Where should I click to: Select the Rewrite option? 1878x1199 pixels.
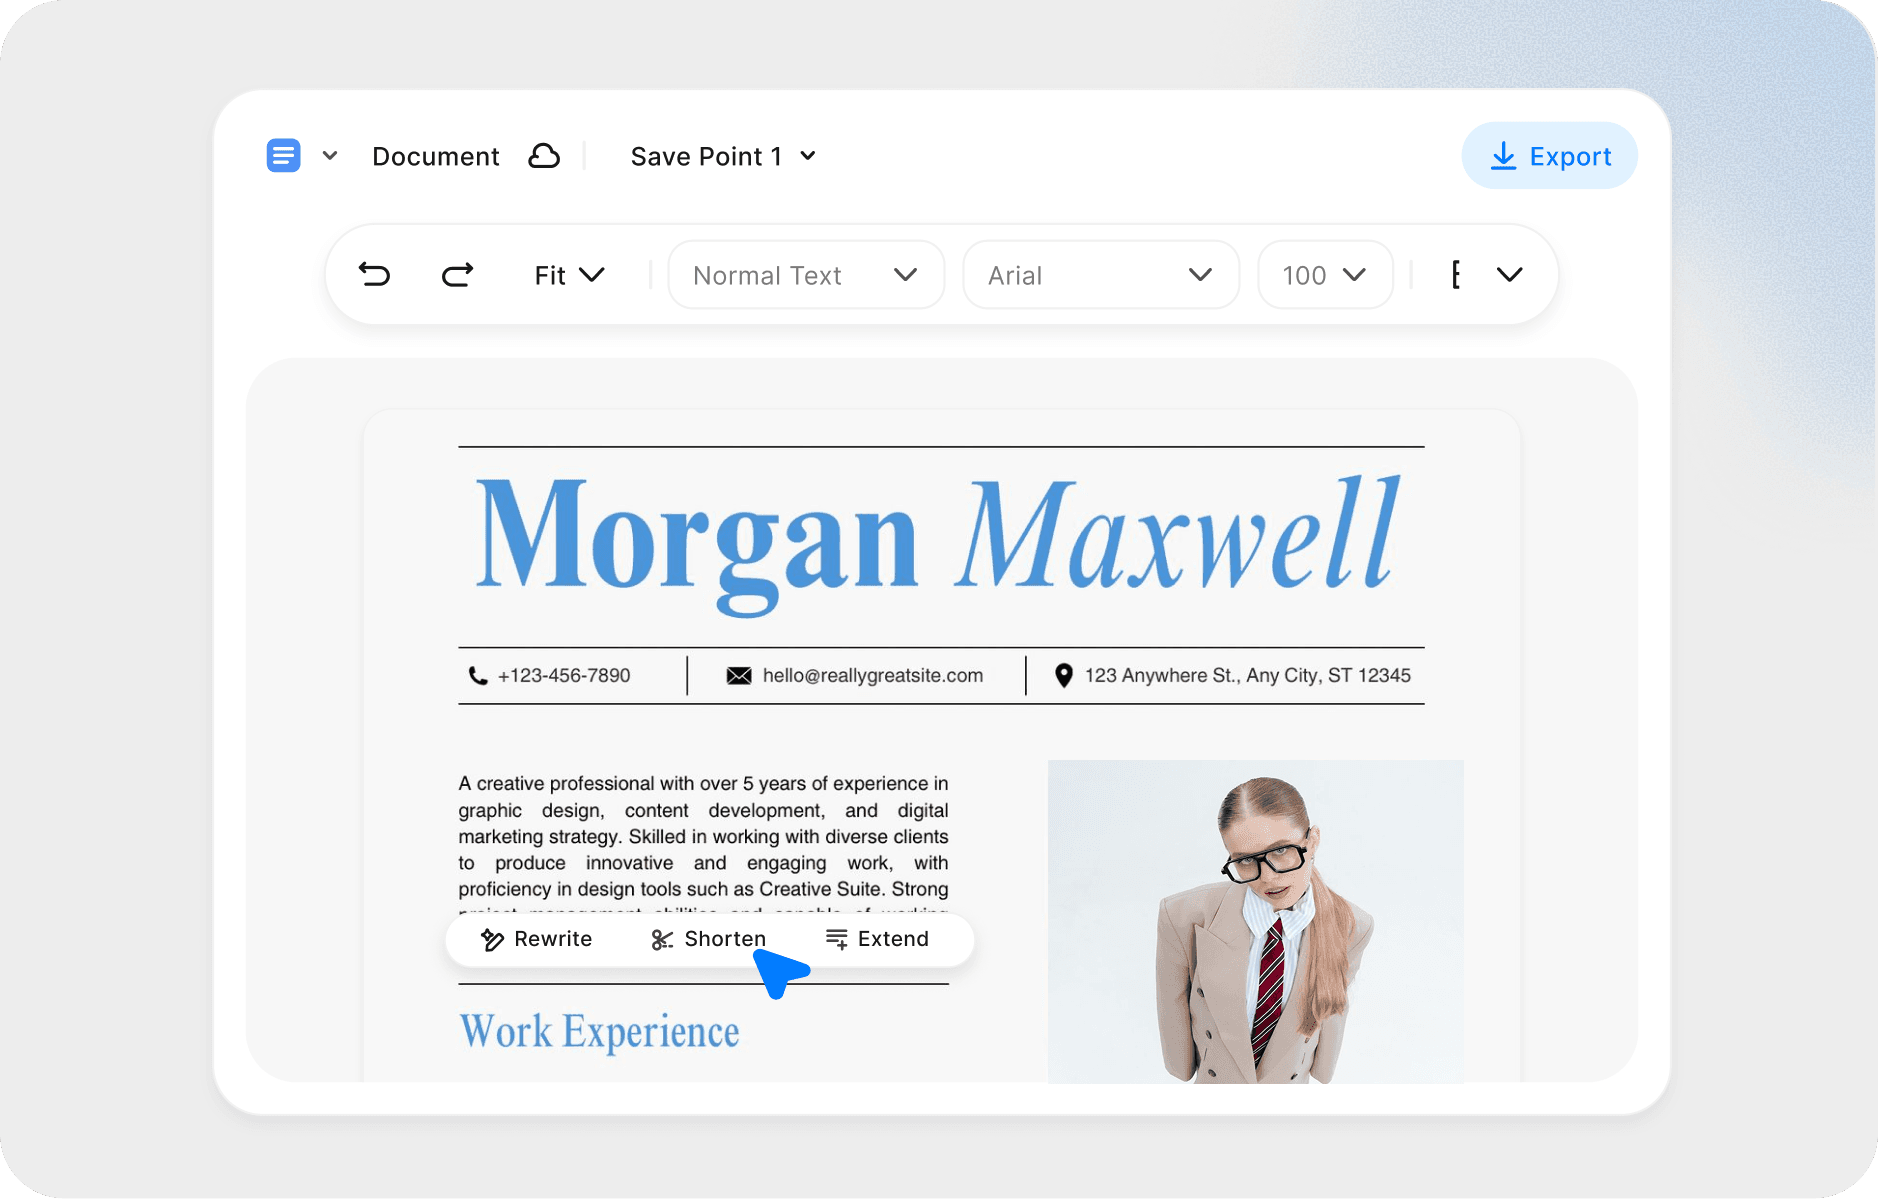click(537, 939)
